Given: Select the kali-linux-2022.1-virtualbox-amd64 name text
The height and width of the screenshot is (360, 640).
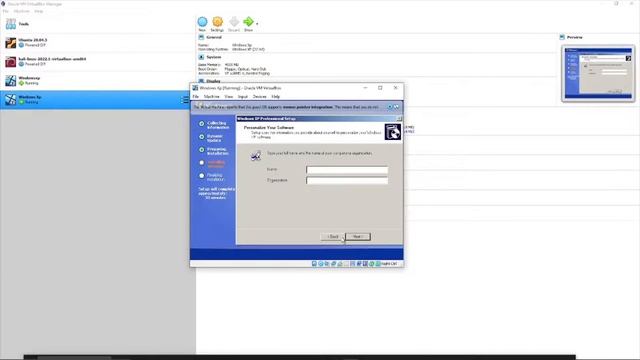Looking at the screenshot, I should coord(52,59).
